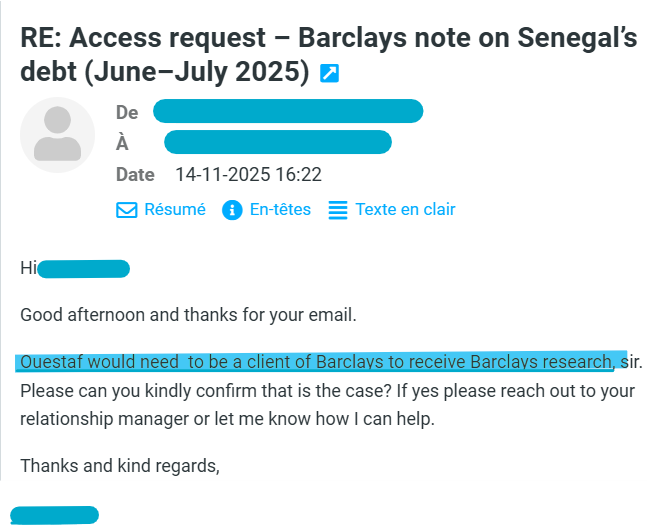Viewport: 647px width, 525px height.
Task: Click the Thanks and kind regards line
Action: click(120, 466)
